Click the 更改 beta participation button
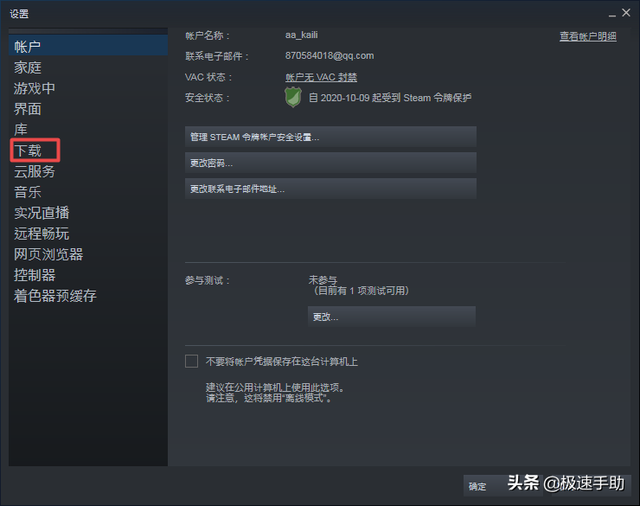The image size is (640, 506). coord(392,317)
